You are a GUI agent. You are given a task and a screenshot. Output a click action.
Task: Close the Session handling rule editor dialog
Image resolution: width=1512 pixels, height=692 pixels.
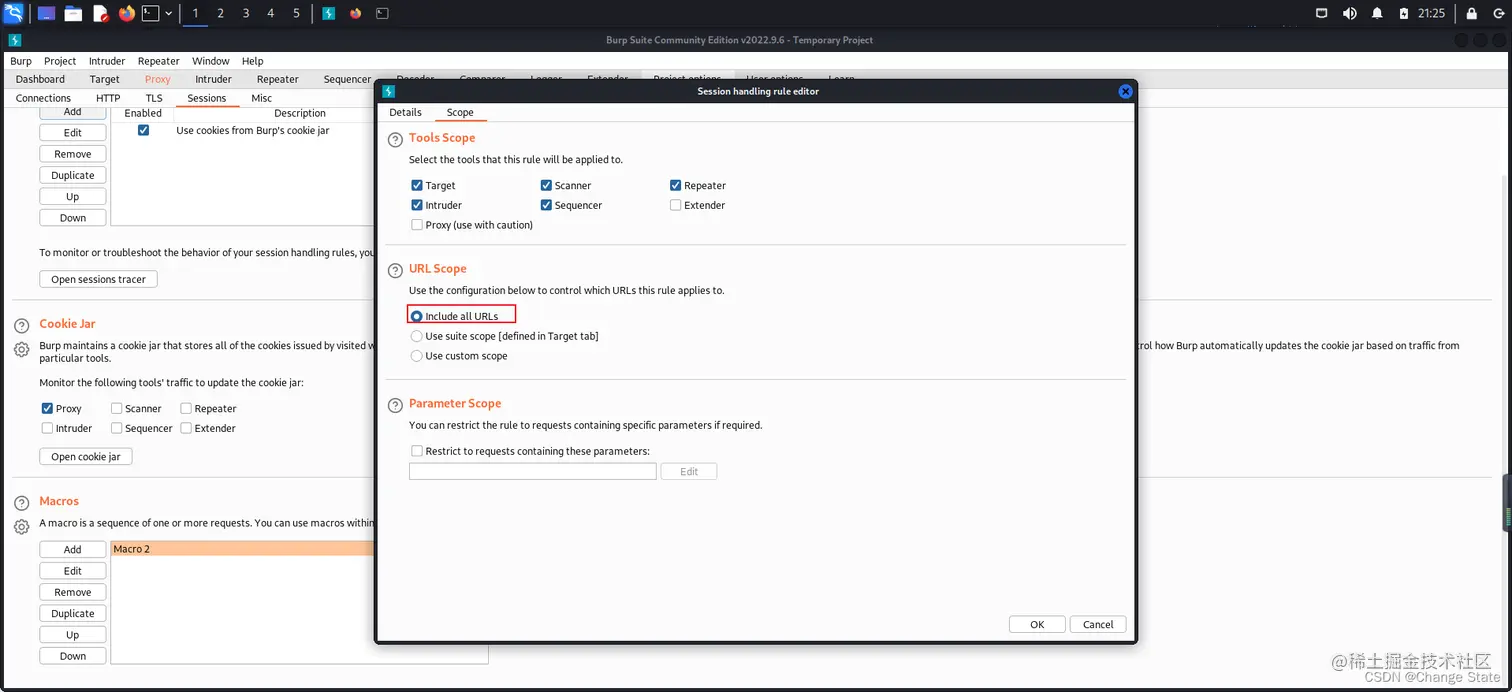pos(1125,91)
